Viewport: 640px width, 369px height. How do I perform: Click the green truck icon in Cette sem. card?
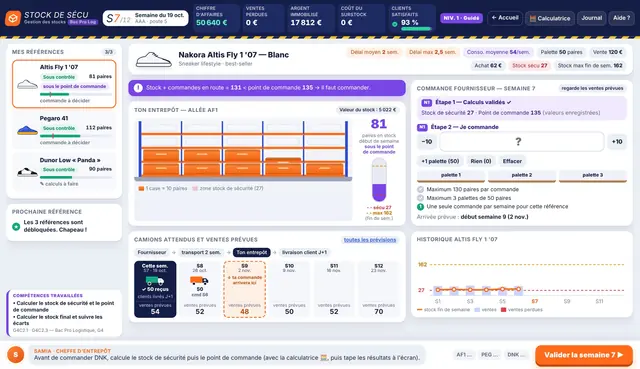[x=155, y=281]
